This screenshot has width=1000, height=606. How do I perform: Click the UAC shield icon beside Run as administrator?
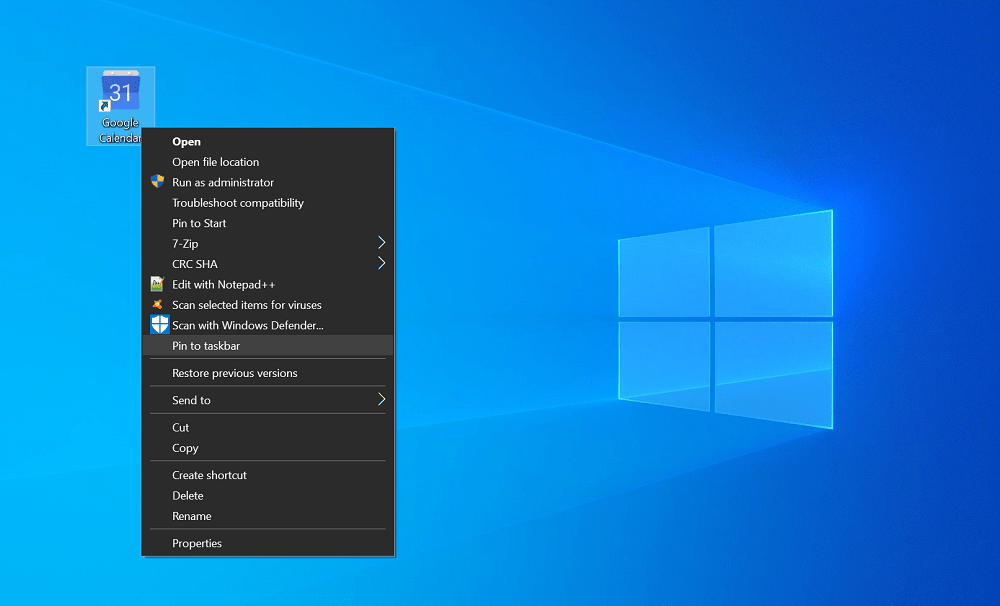(x=158, y=182)
